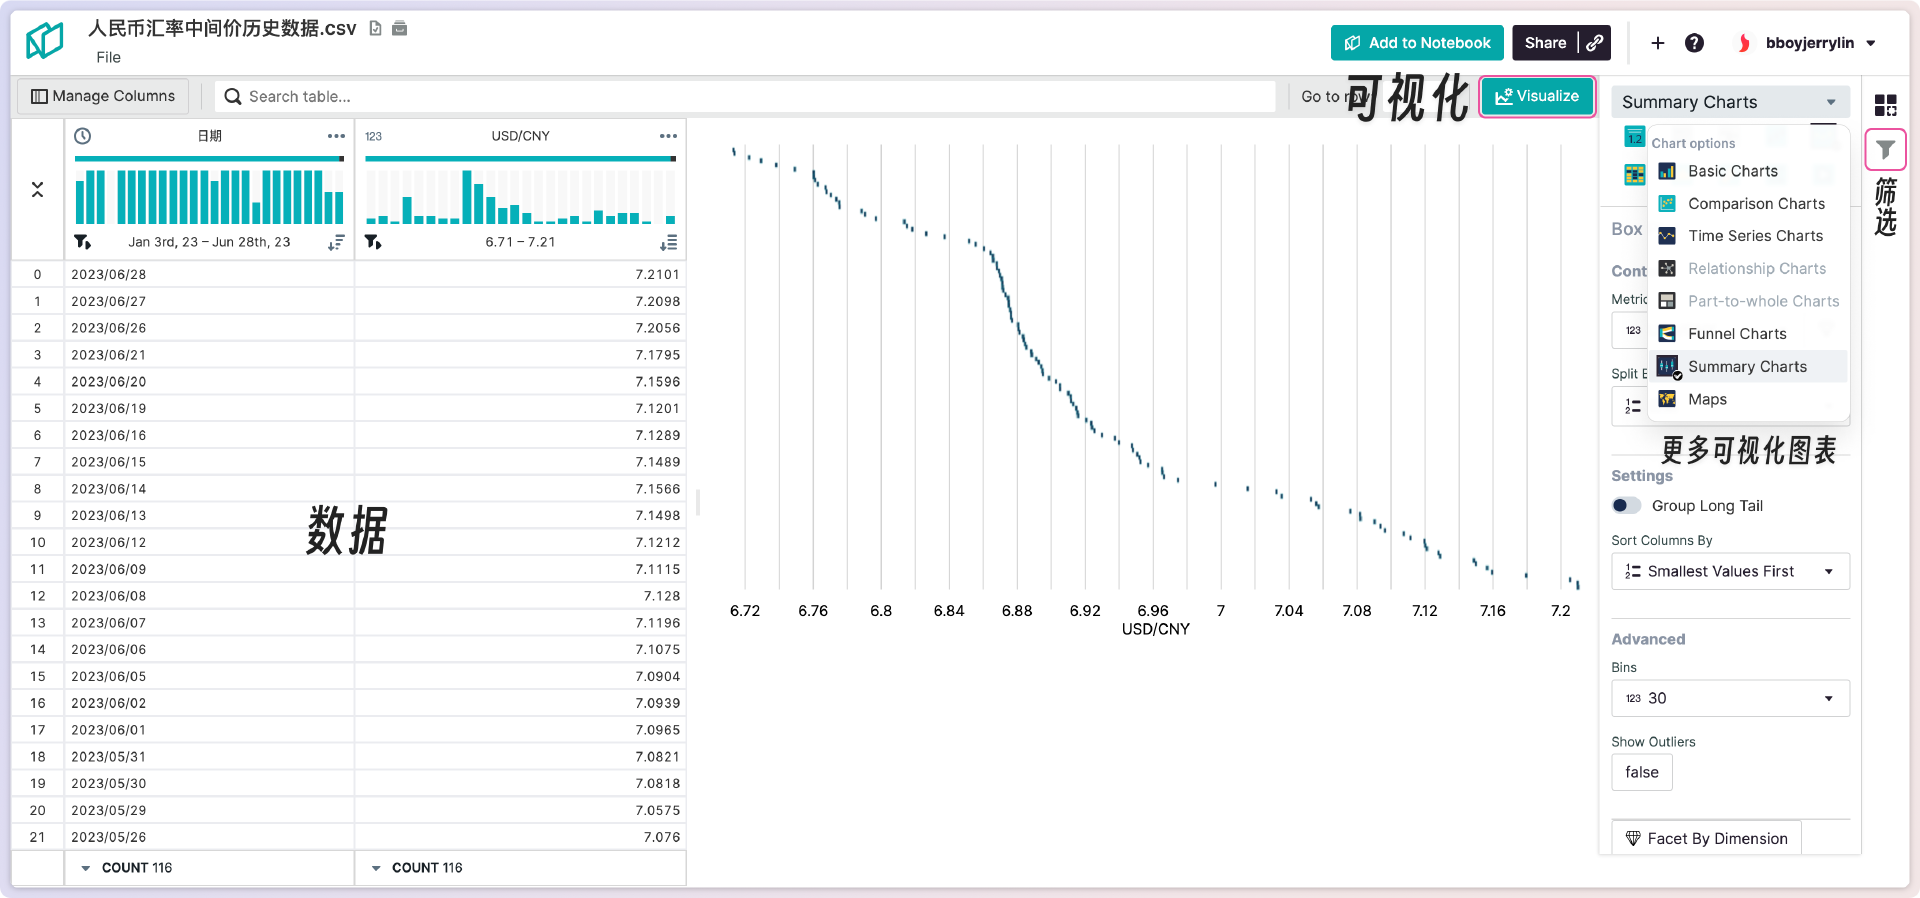Click the divider handle between table and chart
The image size is (1920, 898).
697,501
